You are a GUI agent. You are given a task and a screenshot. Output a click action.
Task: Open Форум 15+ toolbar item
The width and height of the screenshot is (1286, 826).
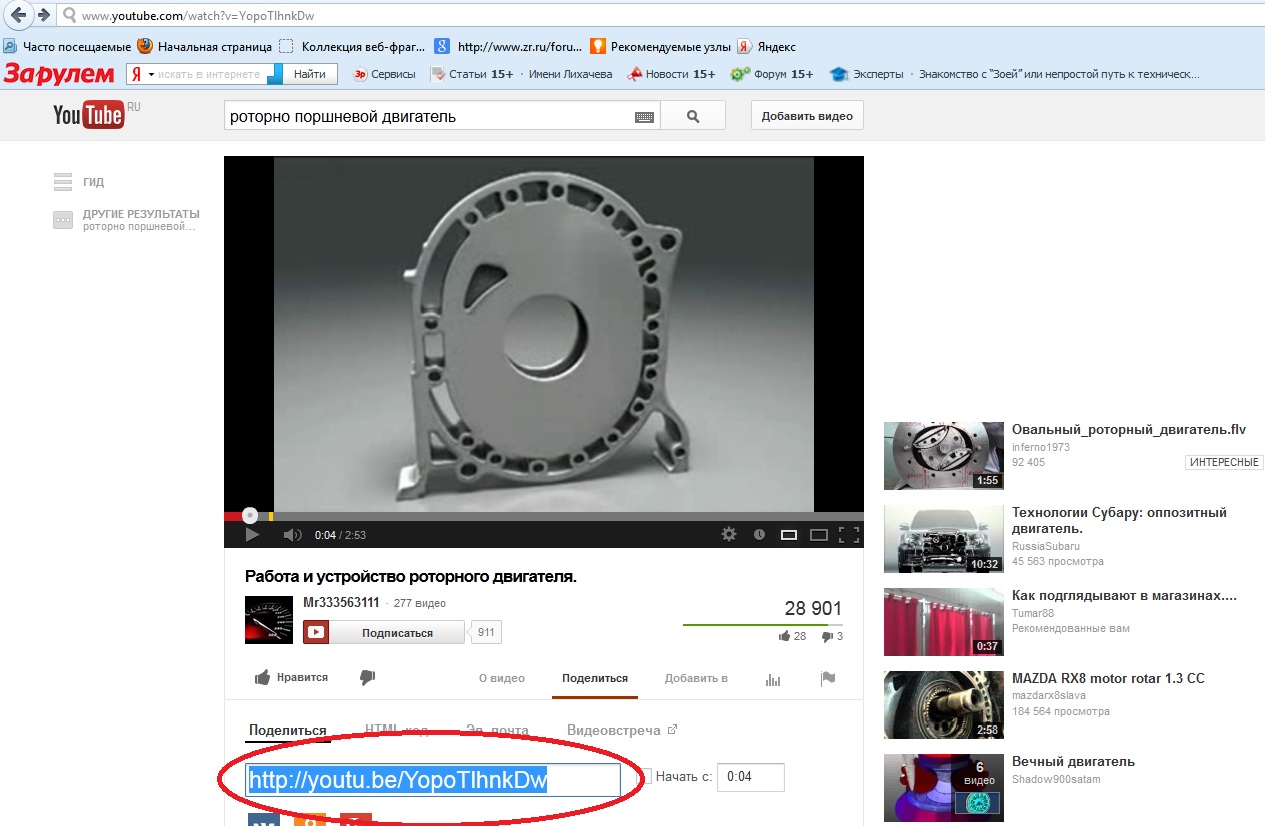[x=771, y=74]
